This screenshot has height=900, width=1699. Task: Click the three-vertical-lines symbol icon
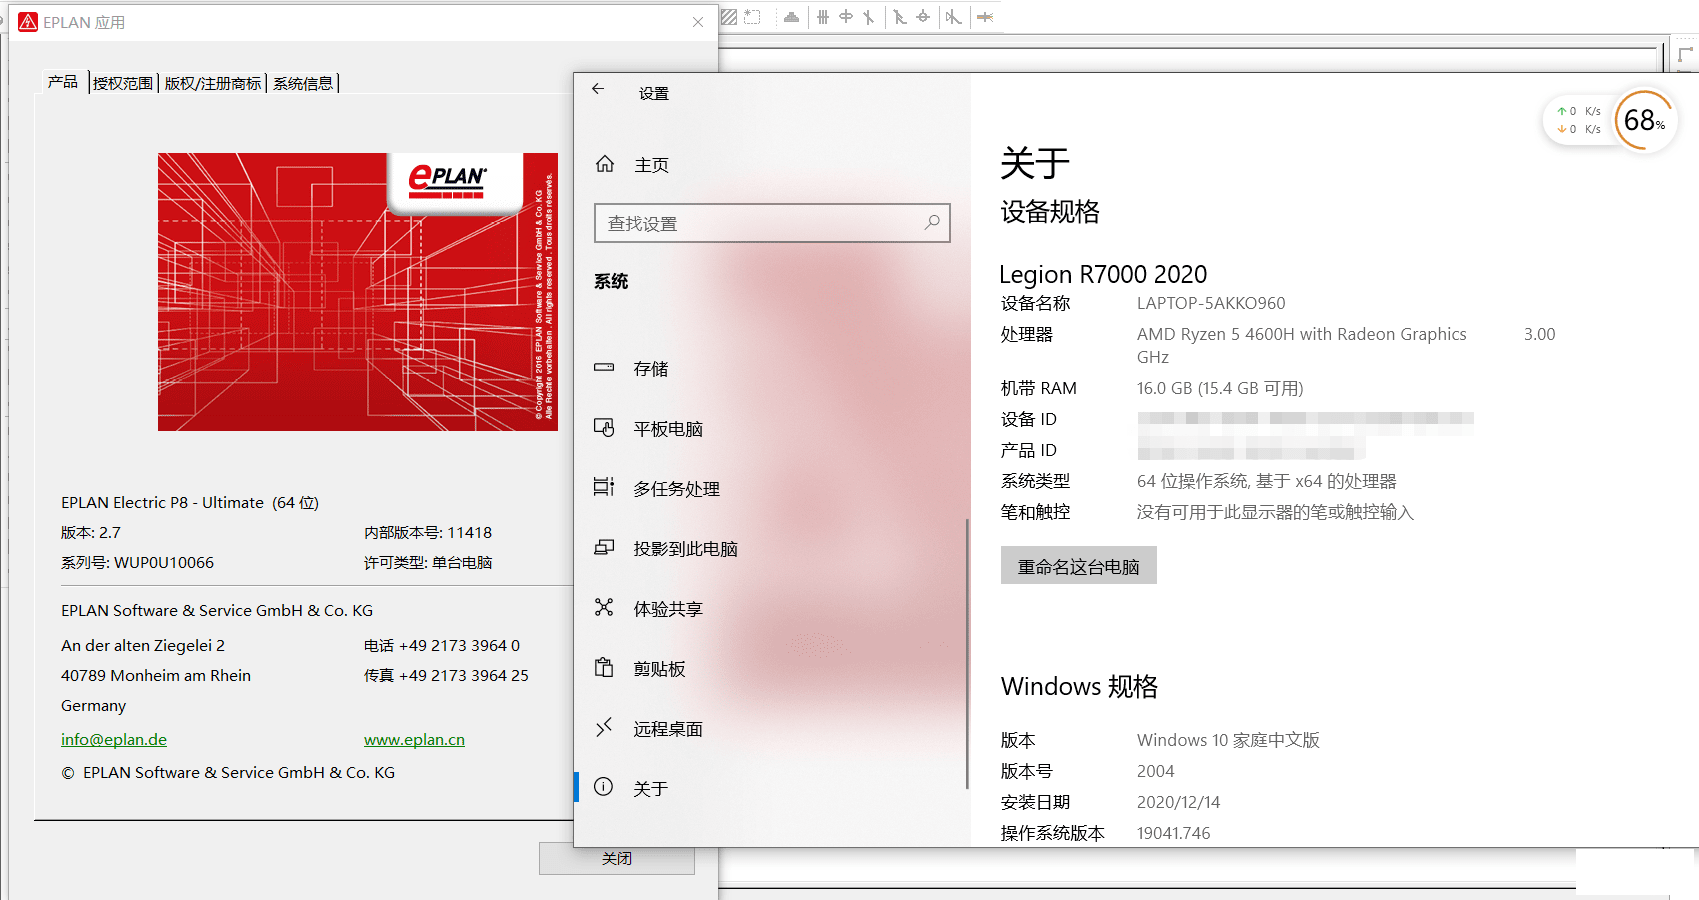pos(823,17)
